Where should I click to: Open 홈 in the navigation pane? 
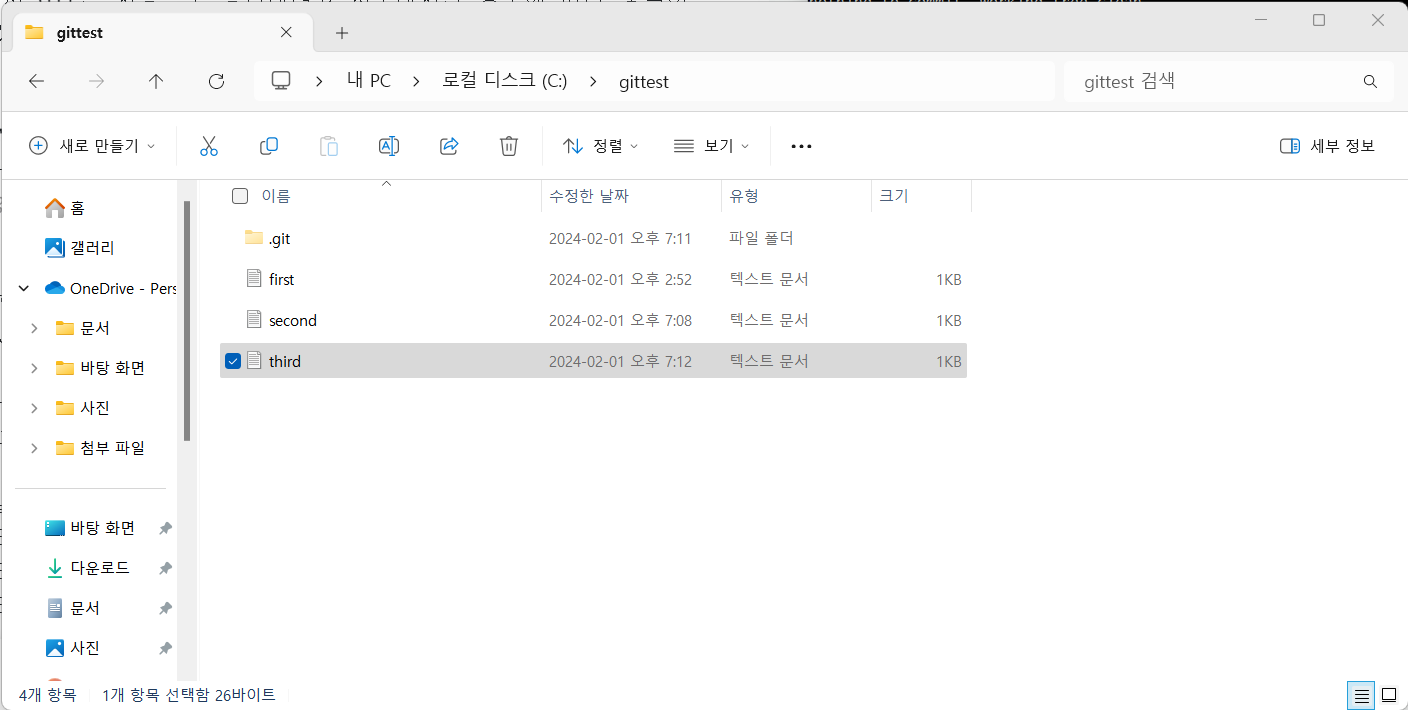pyautogui.click(x=65, y=208)
